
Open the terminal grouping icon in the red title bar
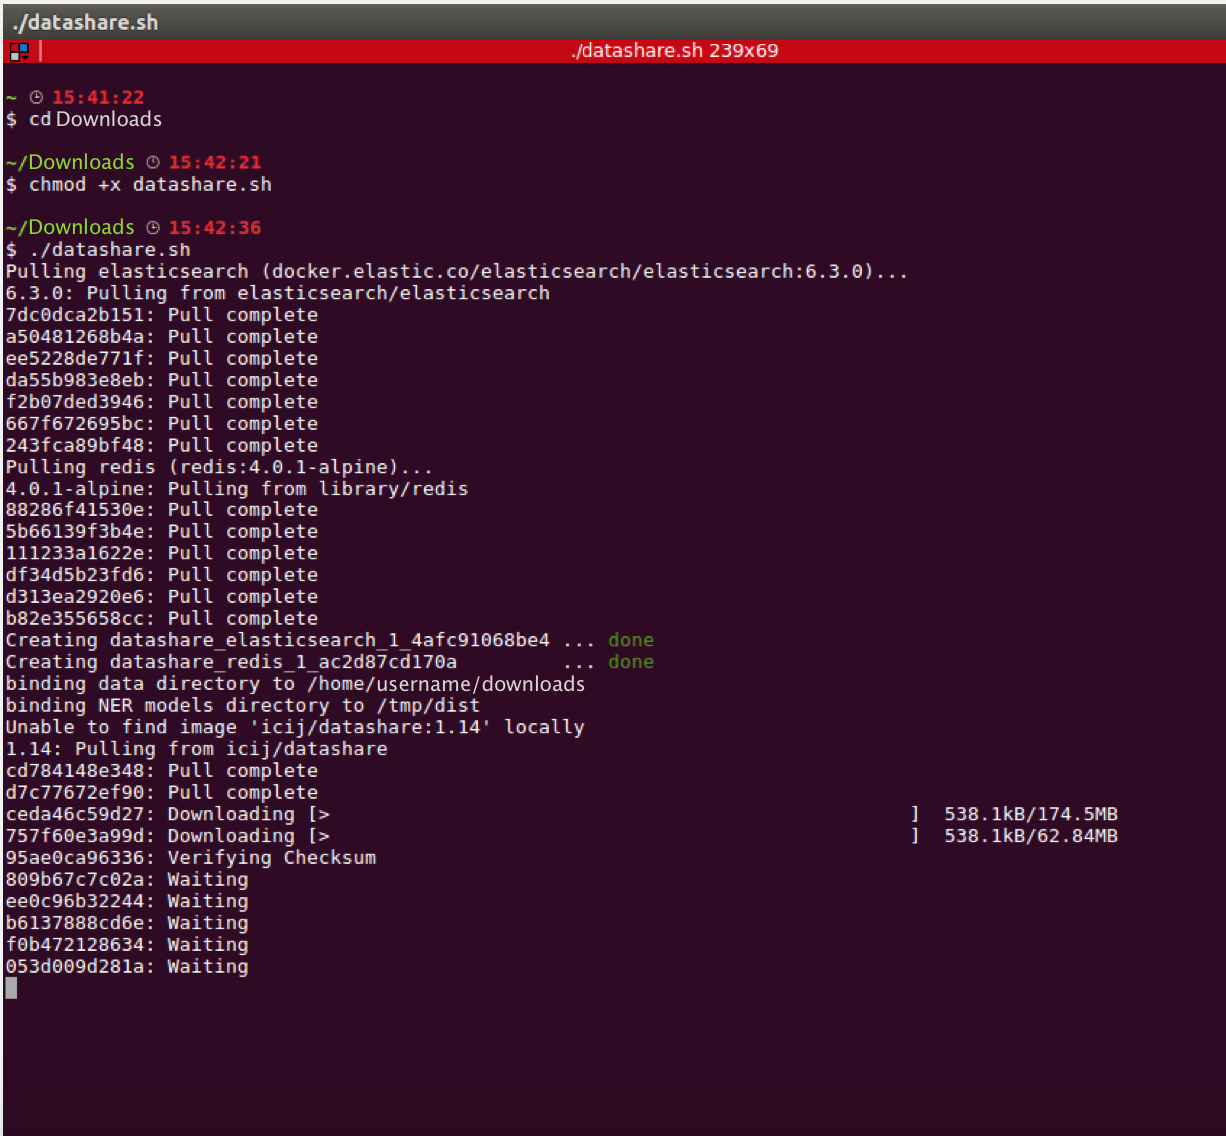click(19, 51)
